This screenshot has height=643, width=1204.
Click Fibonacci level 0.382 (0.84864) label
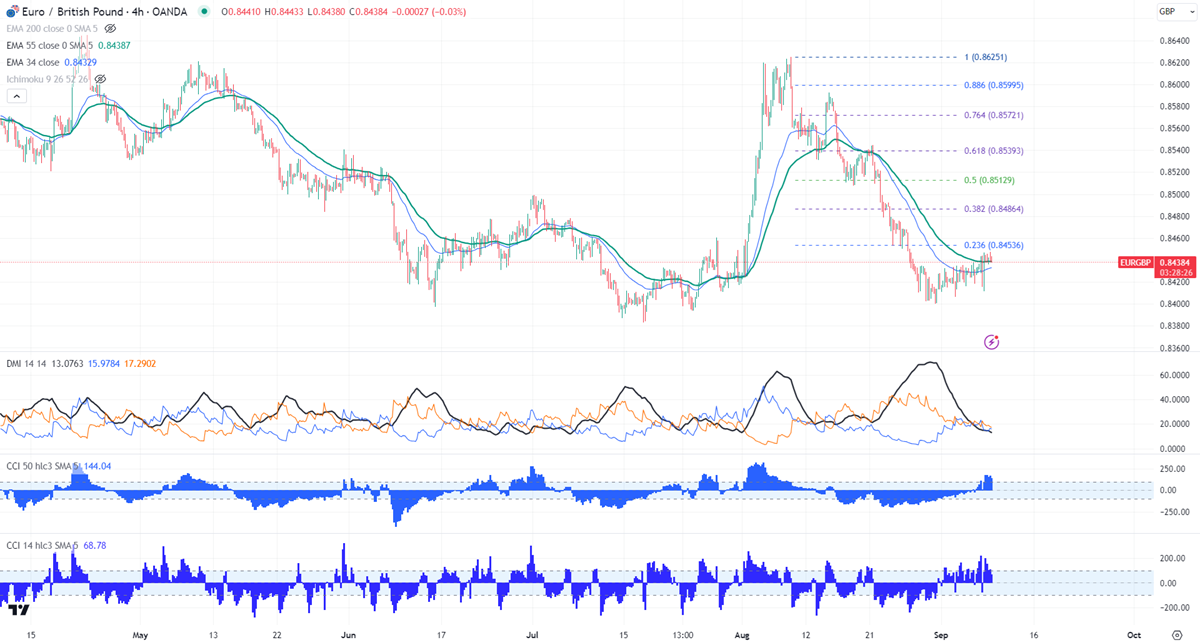pos(993,209)
